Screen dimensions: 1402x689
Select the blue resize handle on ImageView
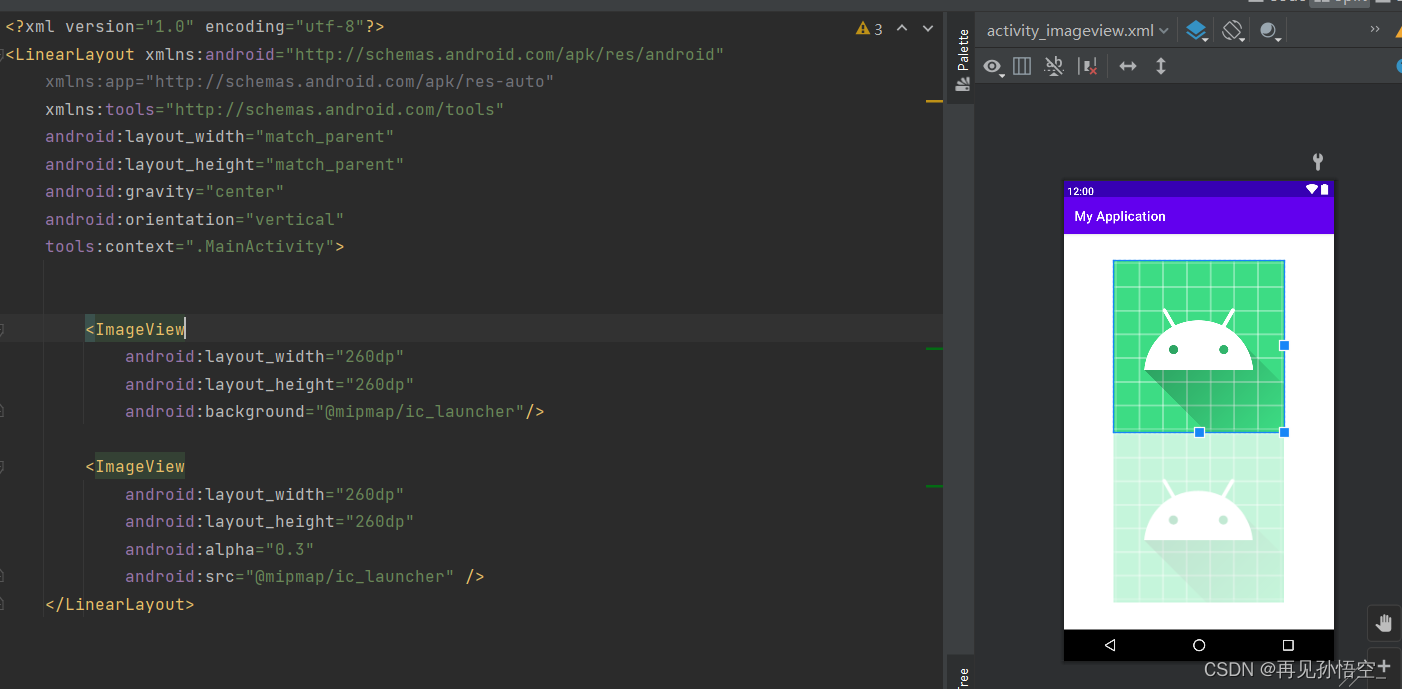[x=1284, y=345]
